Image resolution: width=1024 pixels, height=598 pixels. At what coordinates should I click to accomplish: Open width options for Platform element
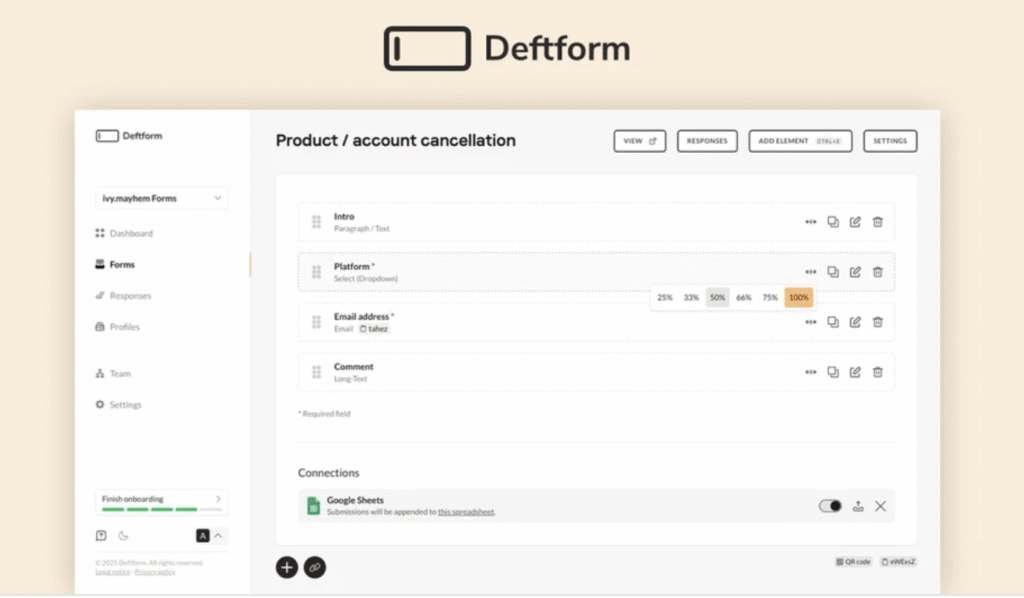[810, 272]
